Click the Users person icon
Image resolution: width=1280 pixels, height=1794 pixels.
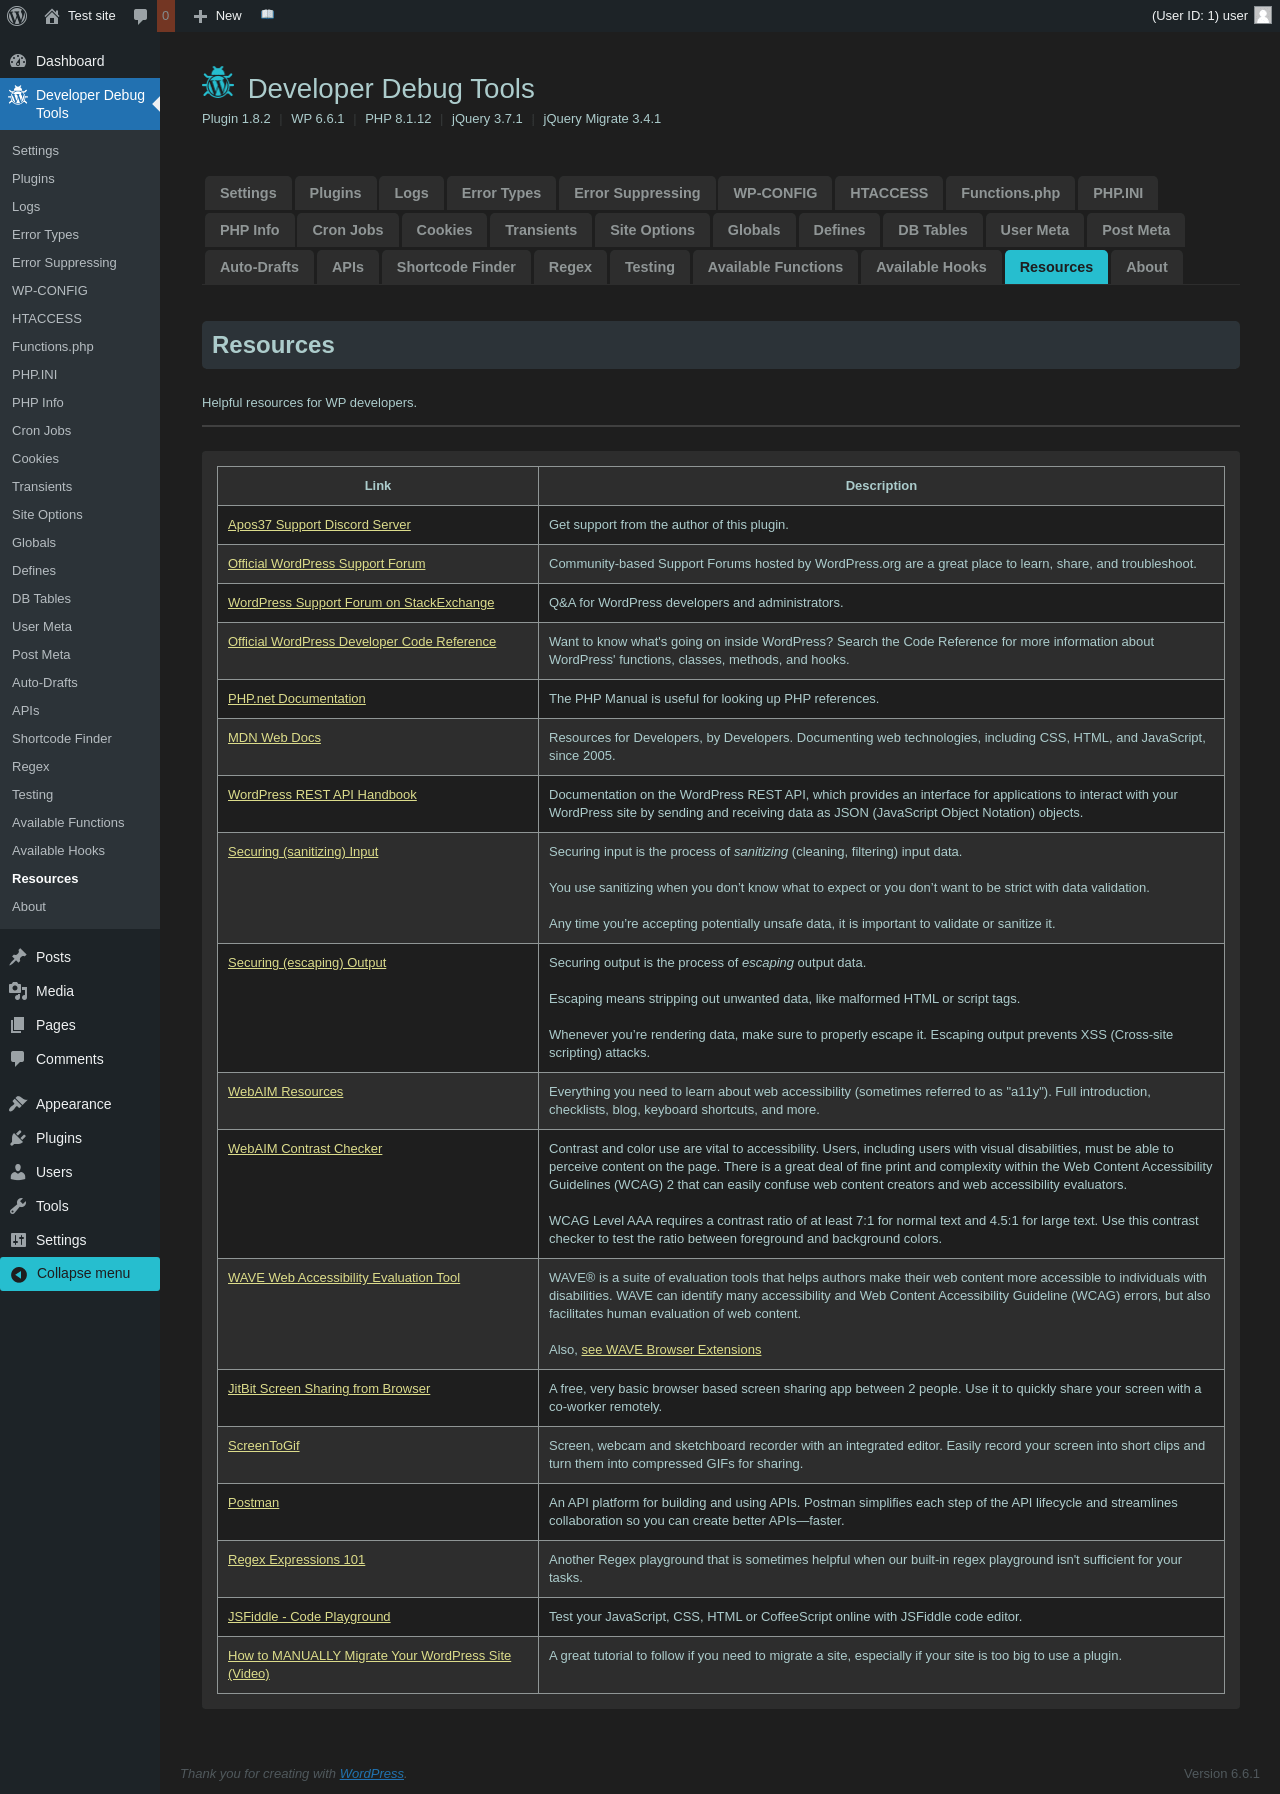18,1172
